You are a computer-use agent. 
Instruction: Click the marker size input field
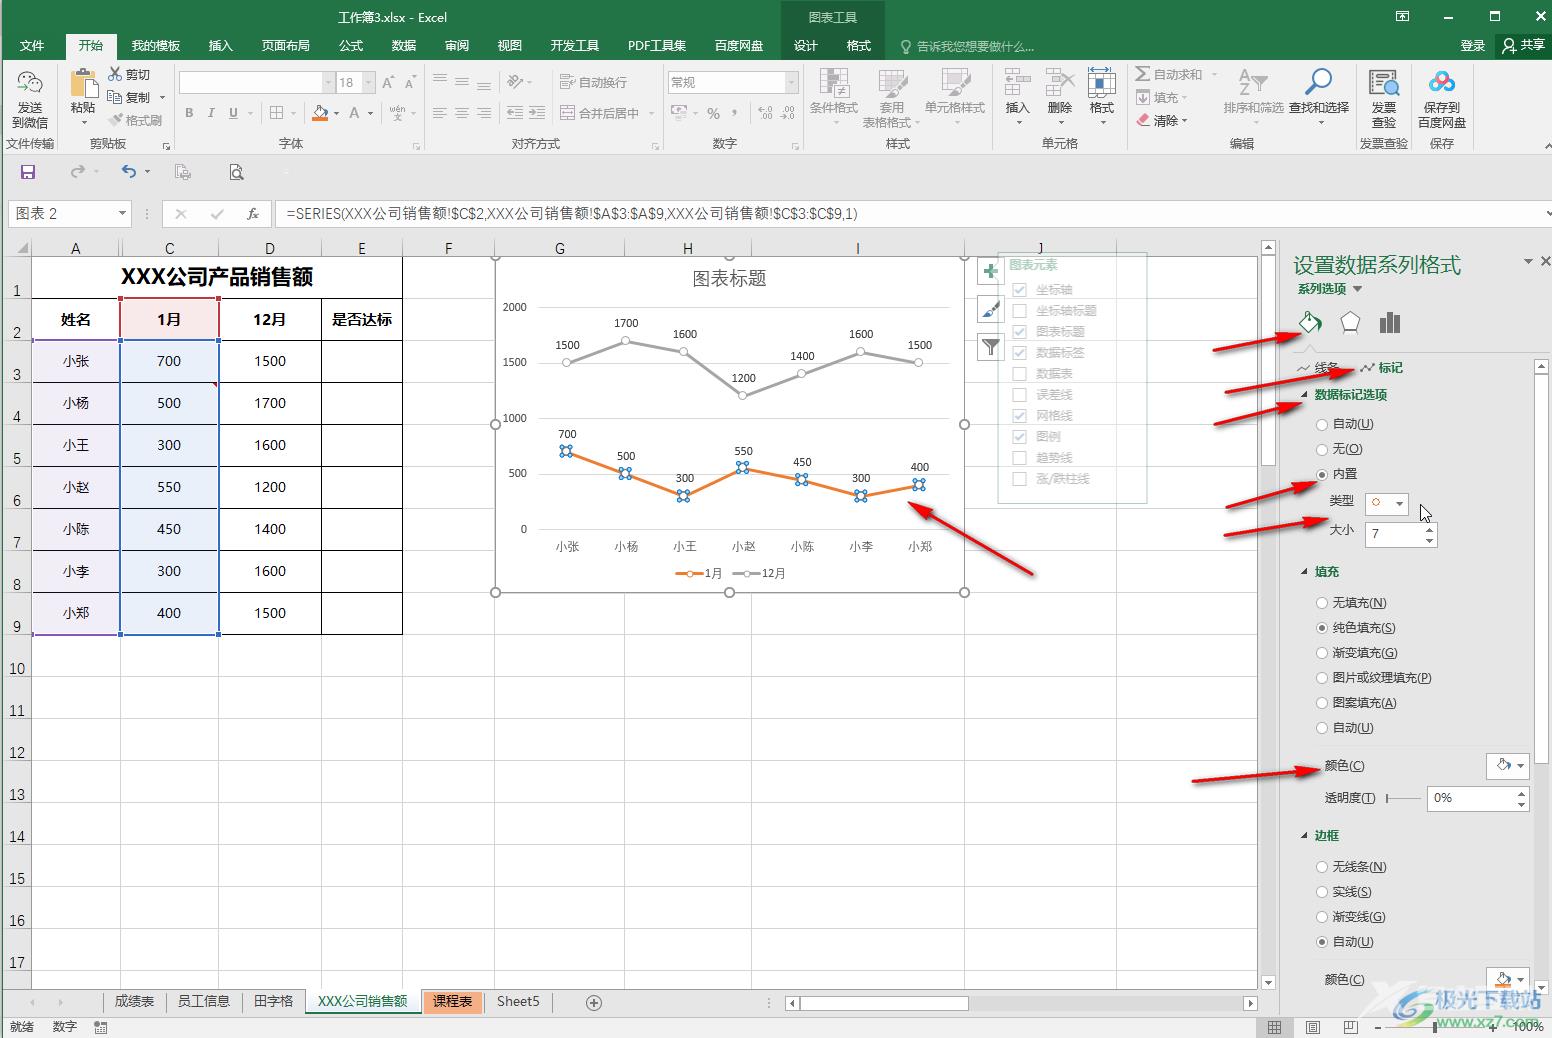point(1394,534)
